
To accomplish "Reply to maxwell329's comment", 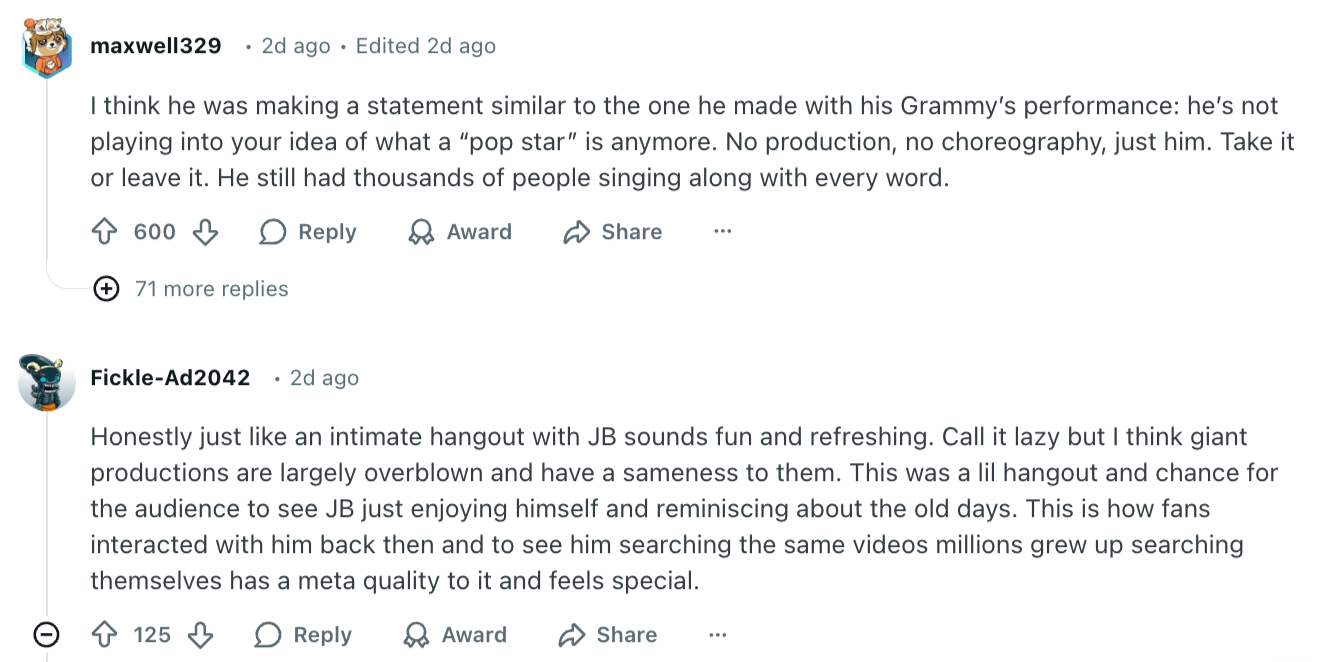I will click(x=308, y=233).
